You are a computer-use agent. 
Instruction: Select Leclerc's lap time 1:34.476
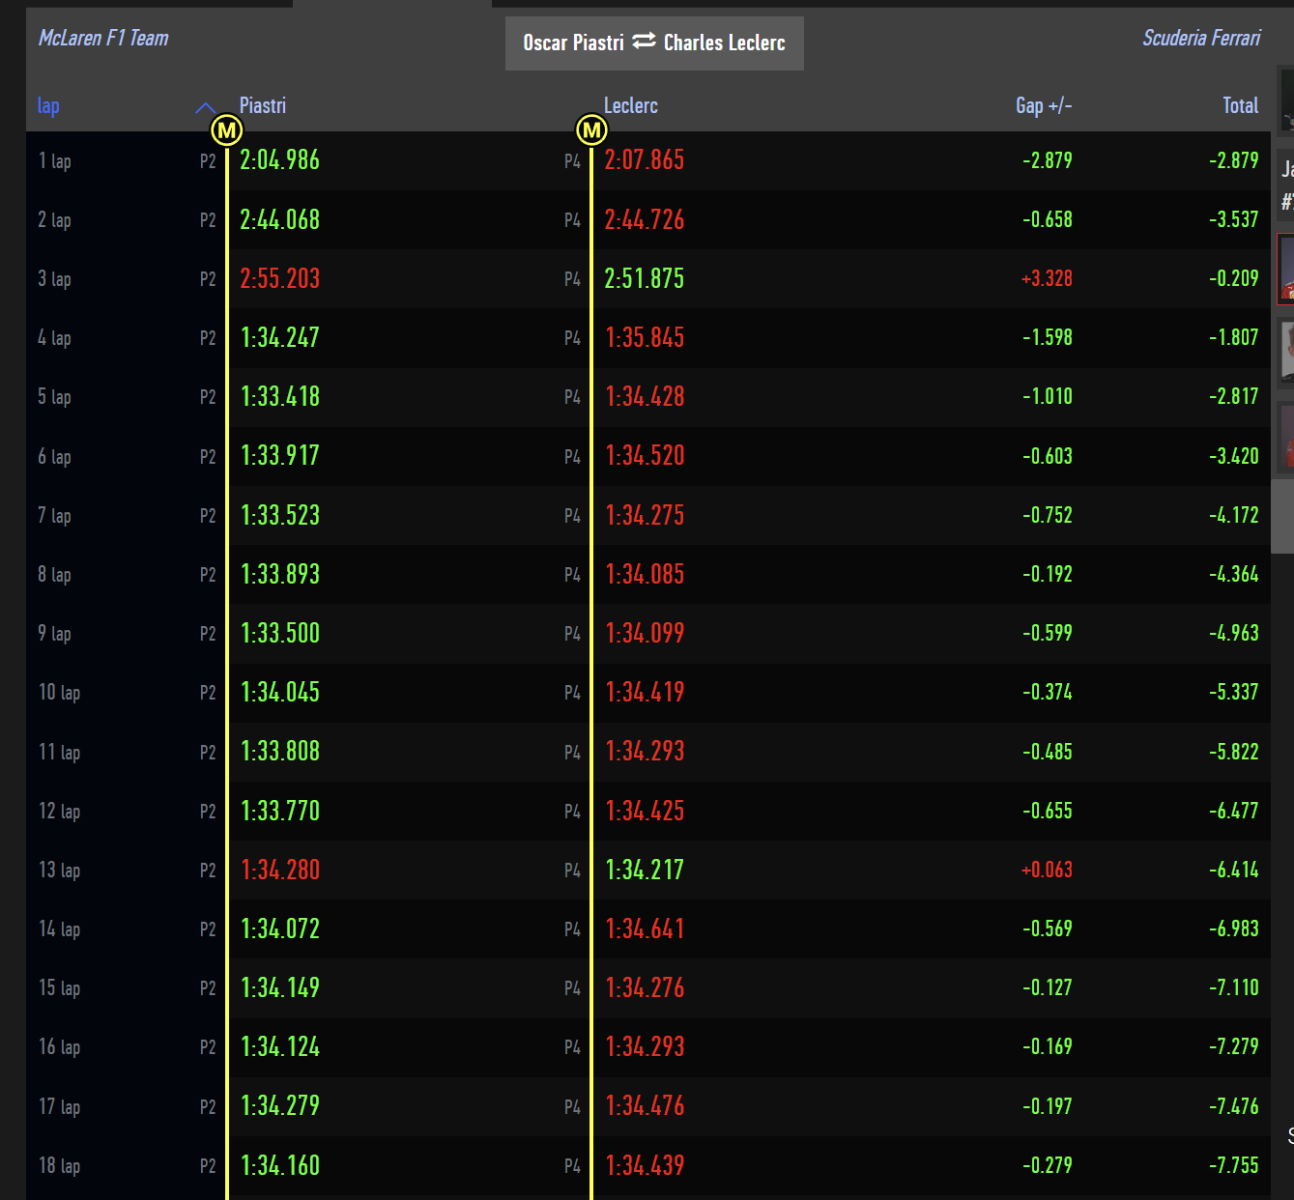(x=645, y=1106)
